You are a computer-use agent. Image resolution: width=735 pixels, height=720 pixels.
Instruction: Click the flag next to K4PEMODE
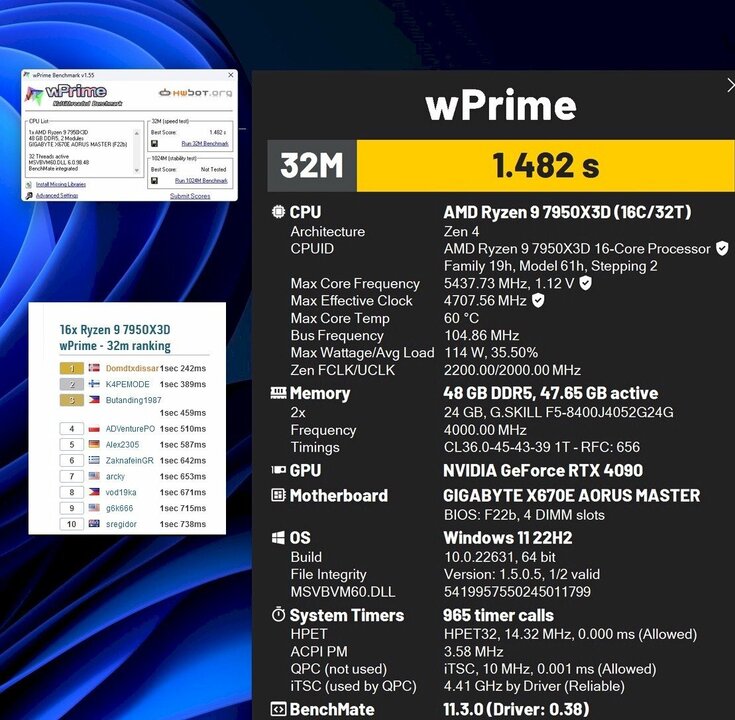pyautogui.click(x=94, y=384)
